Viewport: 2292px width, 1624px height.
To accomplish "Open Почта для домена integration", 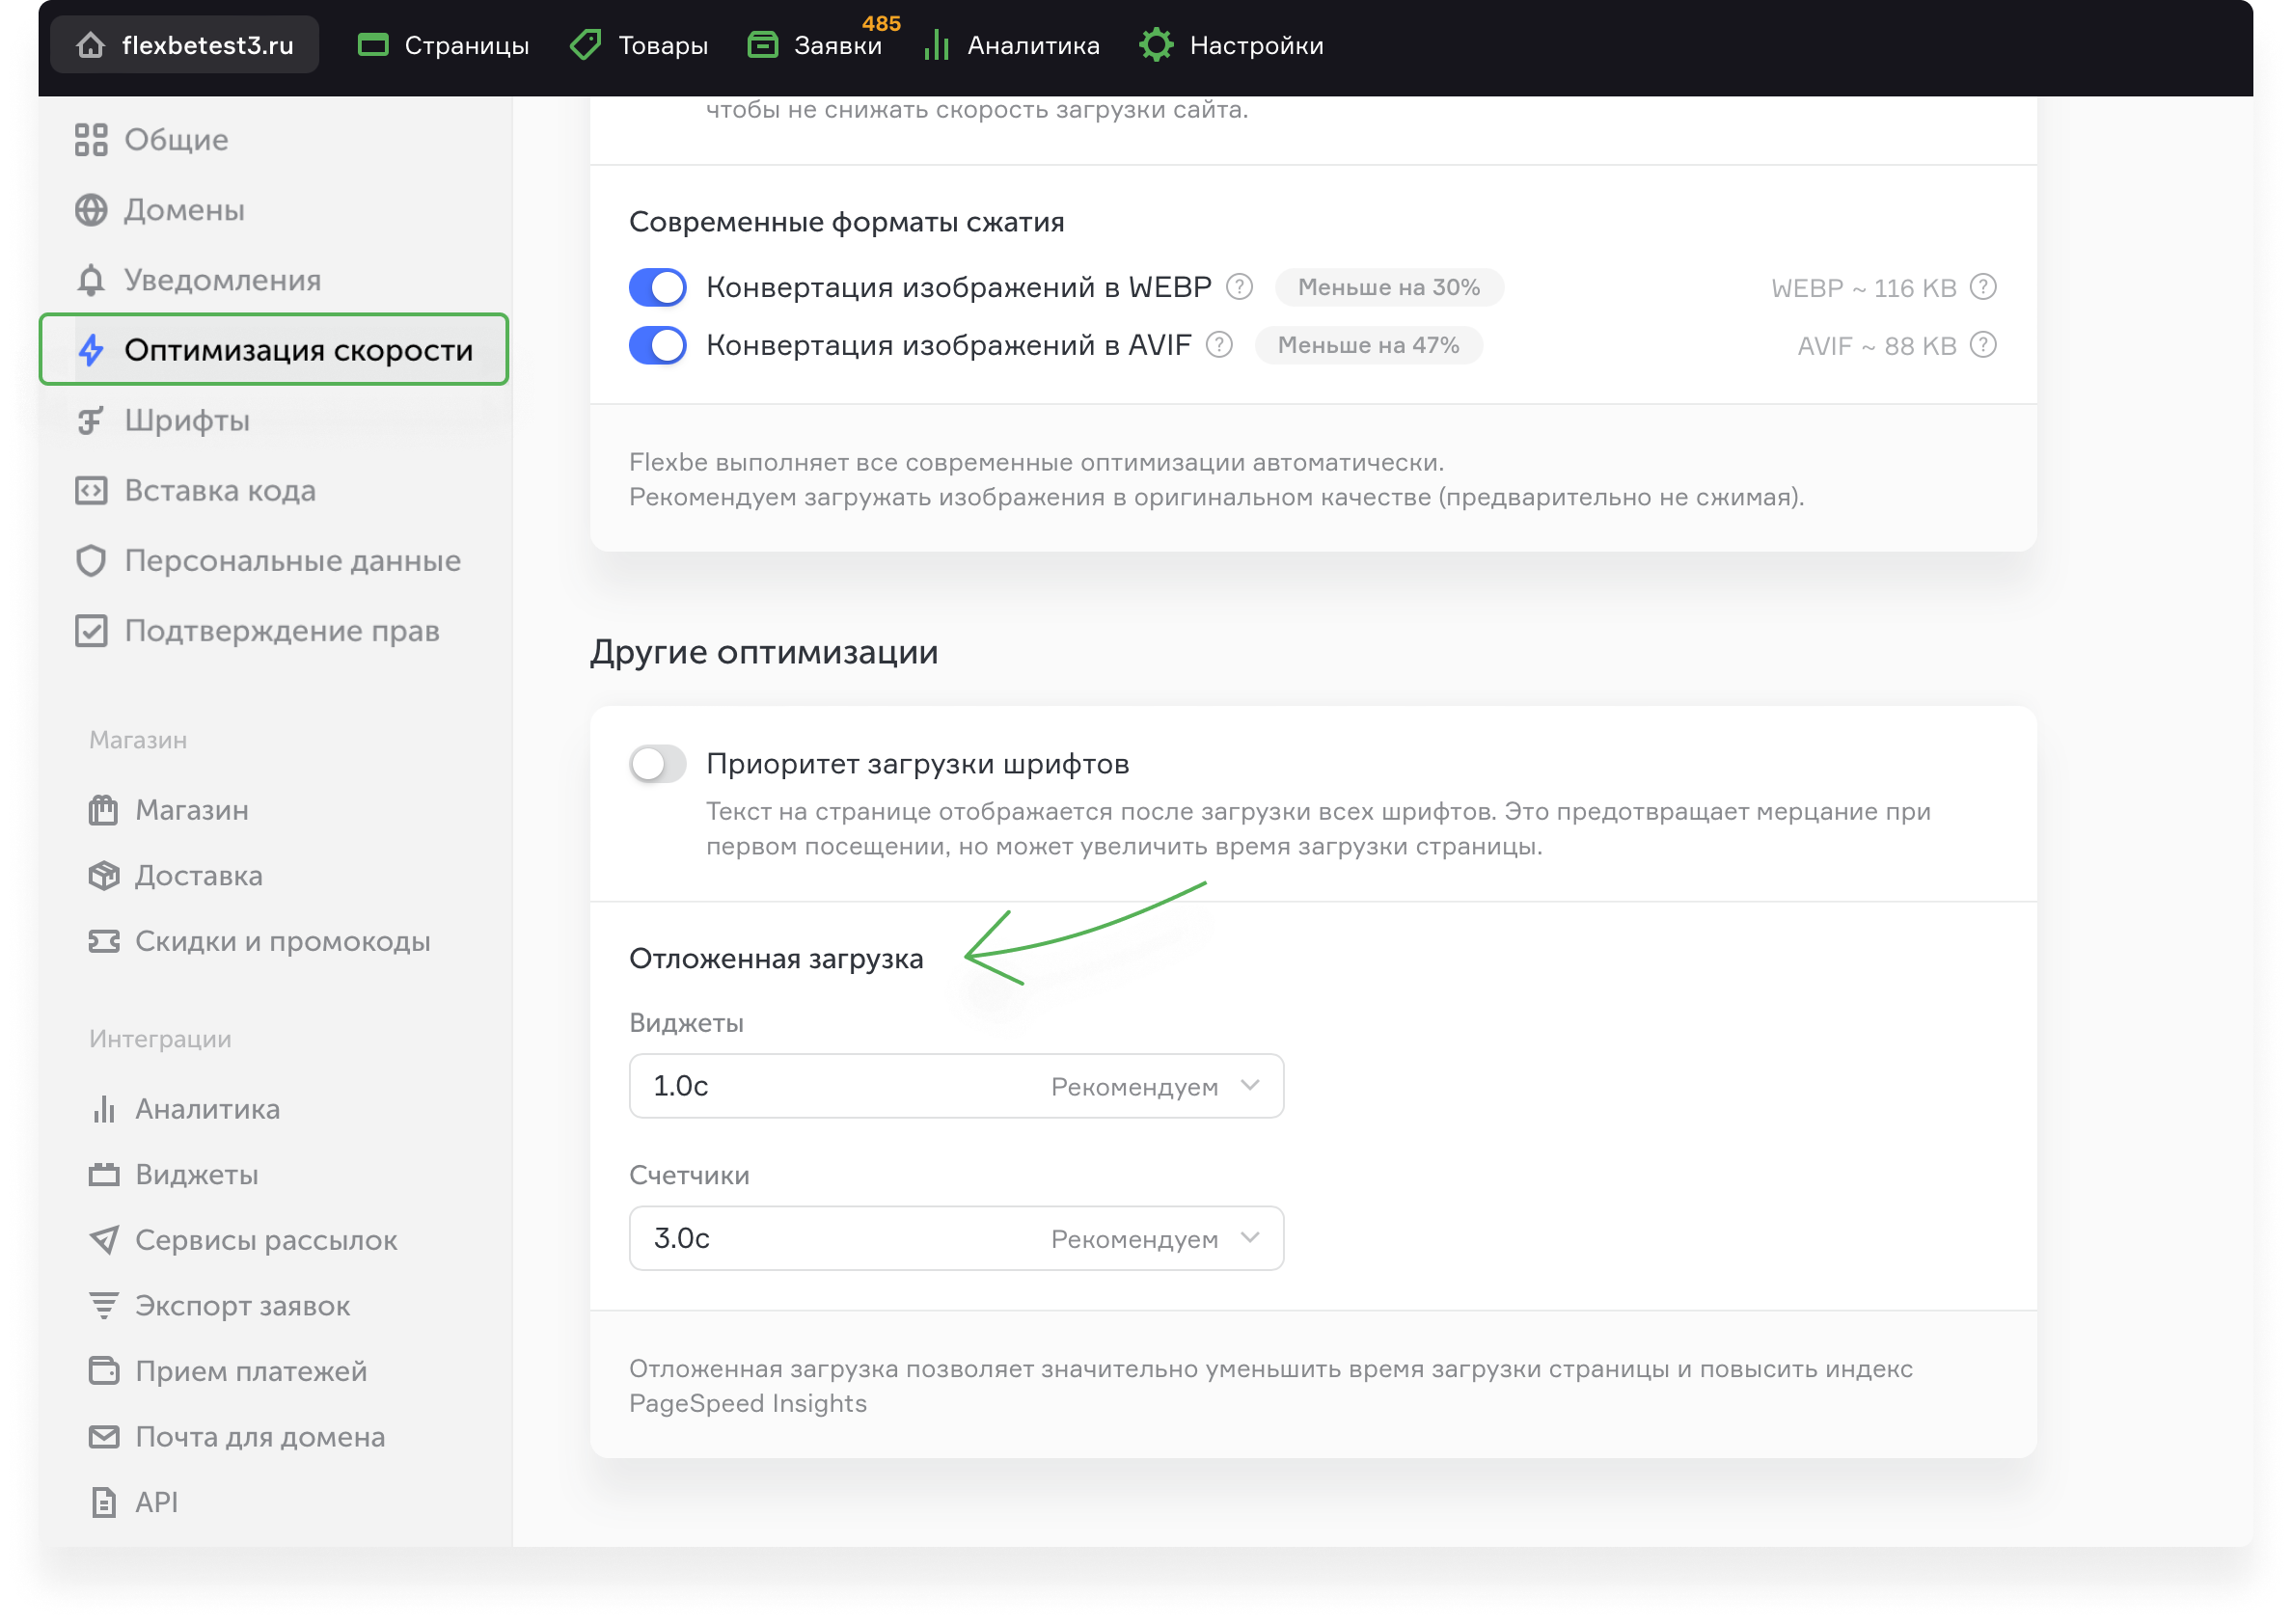I will point(237,1437).
